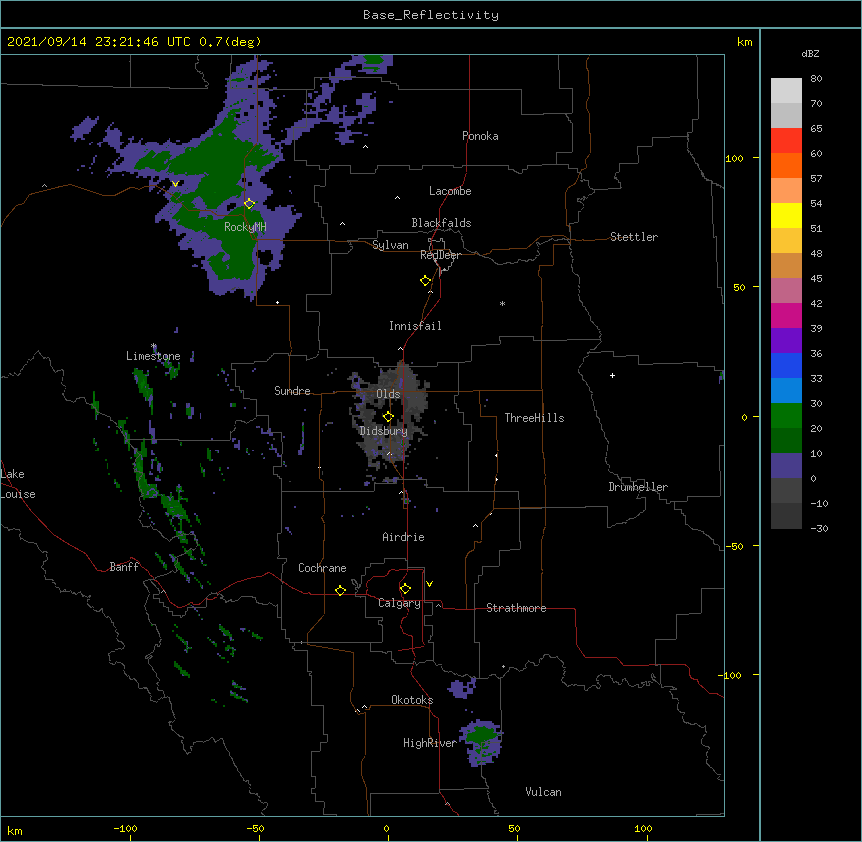Click the RockyMH label
Viewport: 862px width, 842px height.
pos(245,227)
